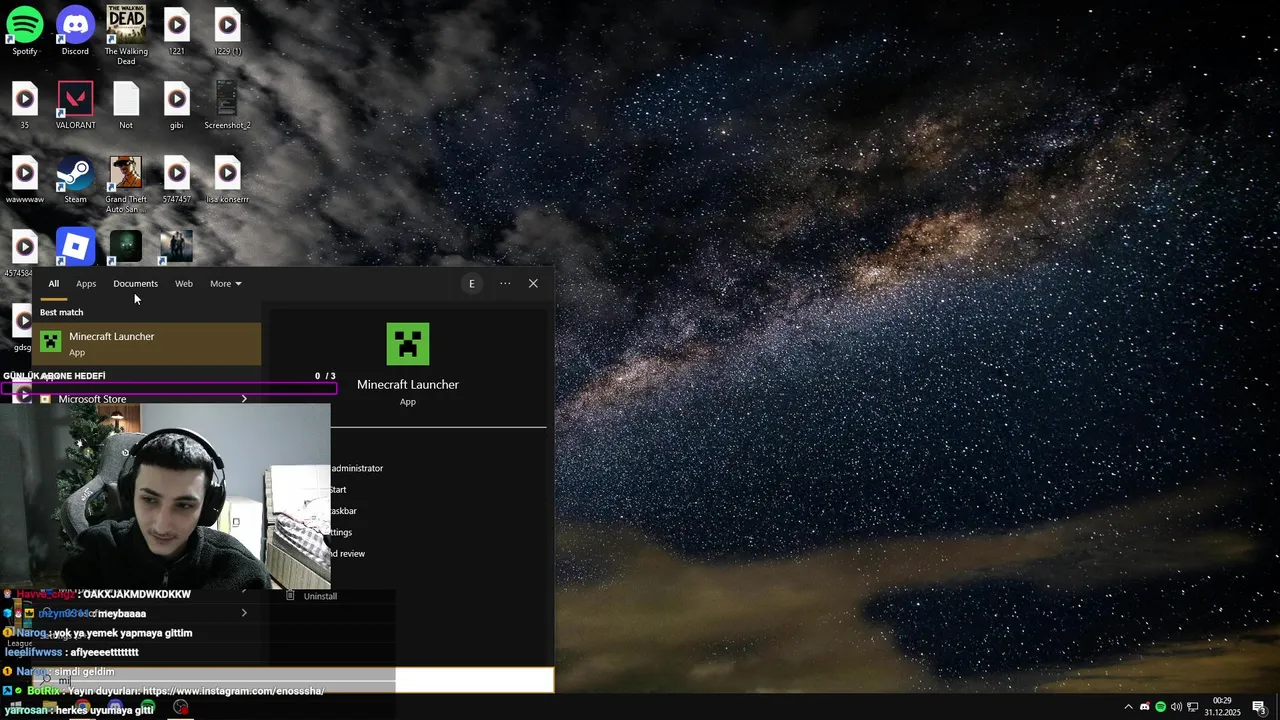Viewport: 1280px width, 720px height.
Task: Close the Windows search panel
Action: pos(533,284)
